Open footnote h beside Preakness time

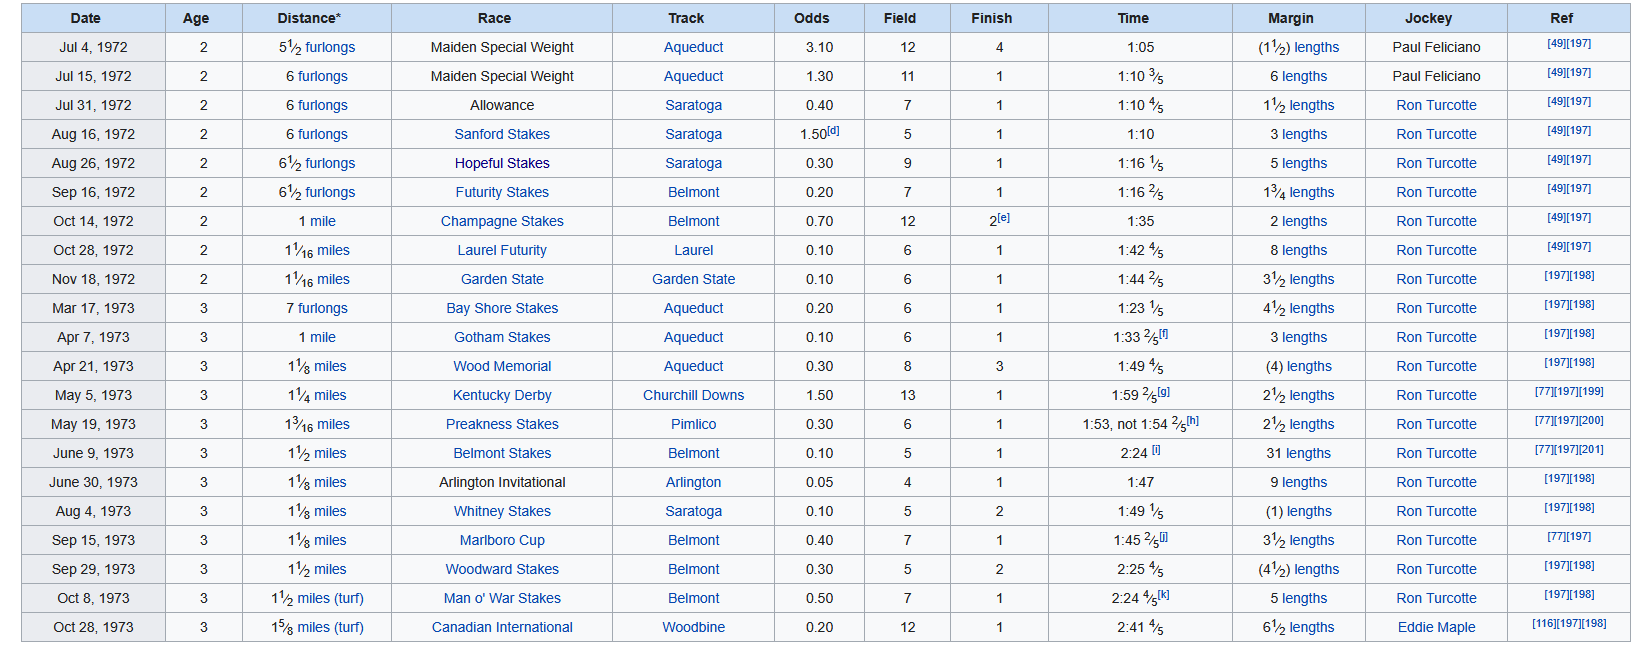[1193, 421]
